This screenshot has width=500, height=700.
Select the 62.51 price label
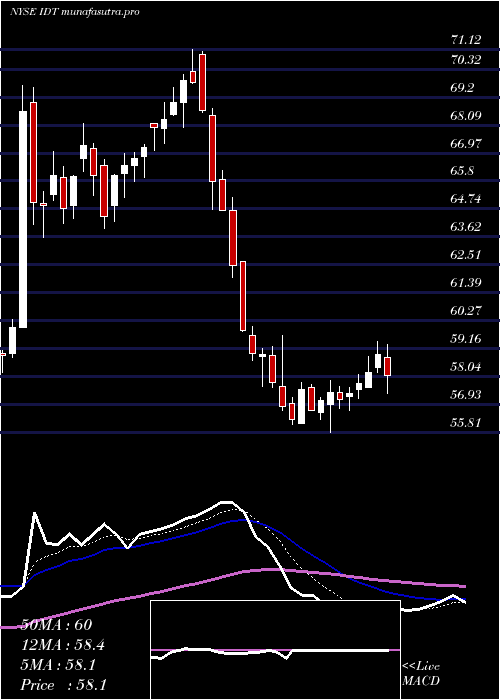[x=466, y=255]
